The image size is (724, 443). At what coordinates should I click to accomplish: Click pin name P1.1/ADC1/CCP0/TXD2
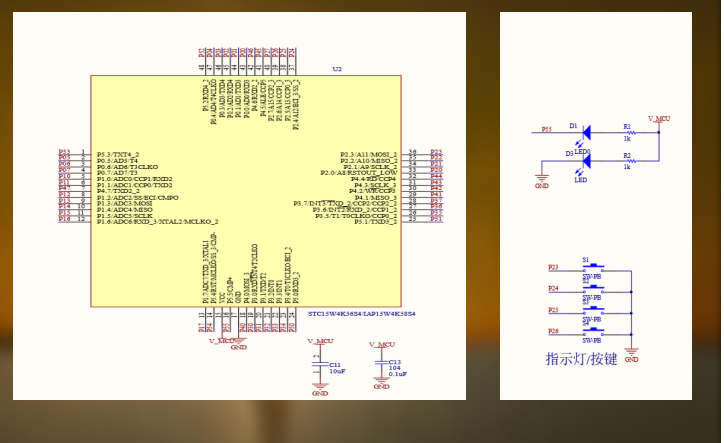click(x=134, y=185)
